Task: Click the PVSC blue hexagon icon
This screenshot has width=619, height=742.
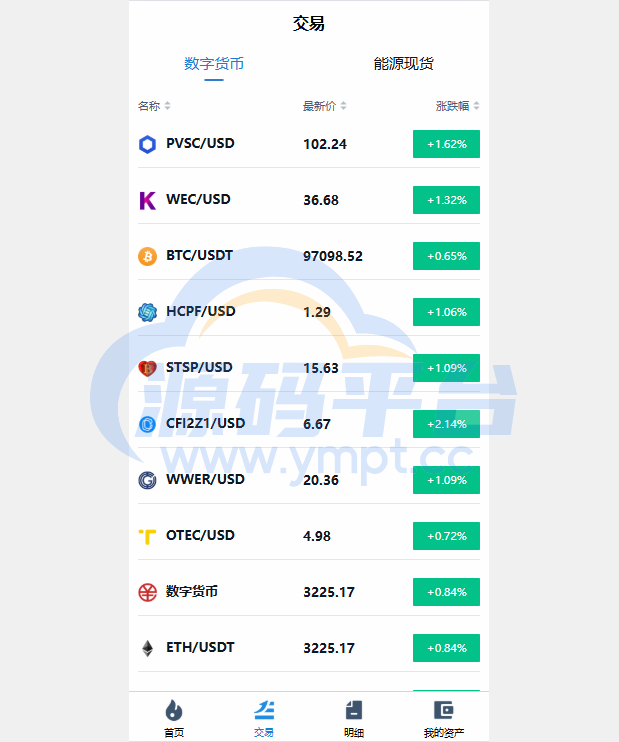Action: coord(147,144)
